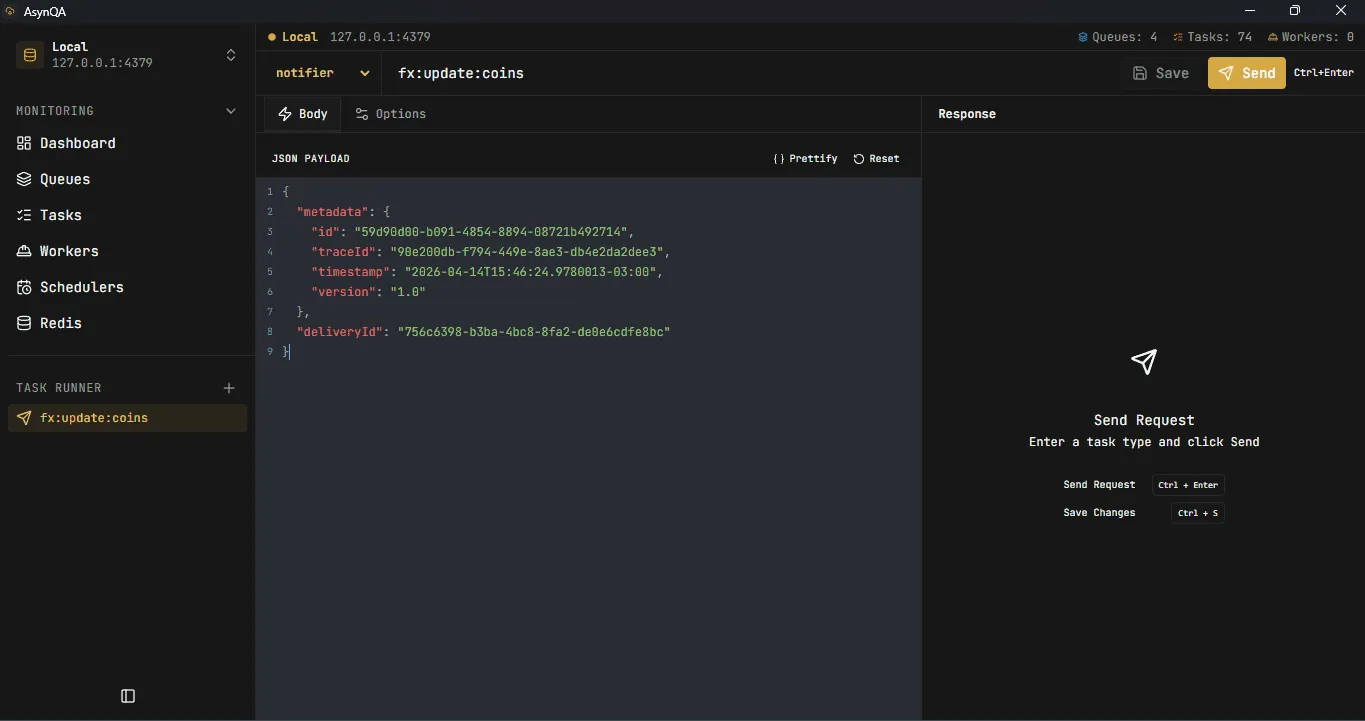The height and width of the screenshot is (721, 1365).
Task: Click the Workers: 0 status counter
Action: click(1310, 37)
